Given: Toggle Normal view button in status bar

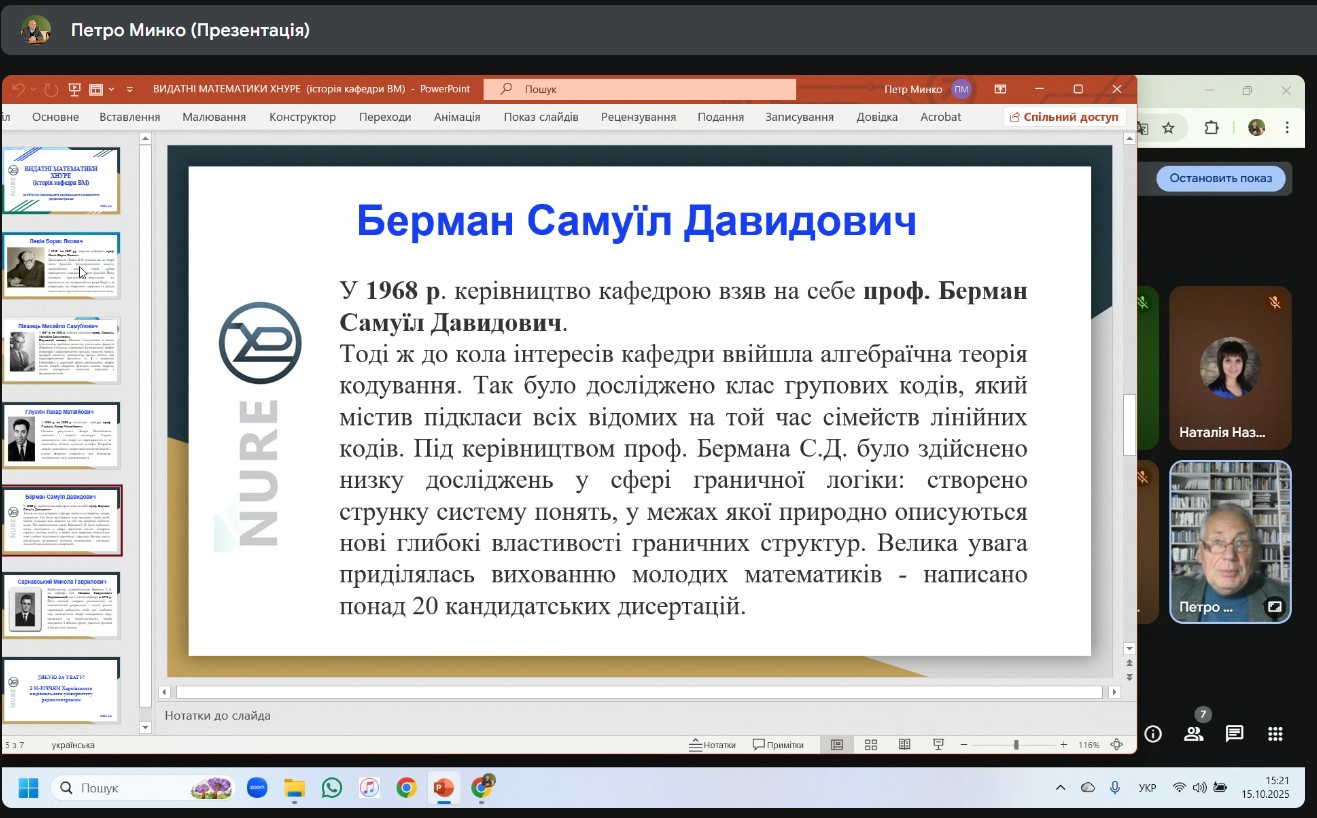Looking at the screenshot, I should (837, 745).
